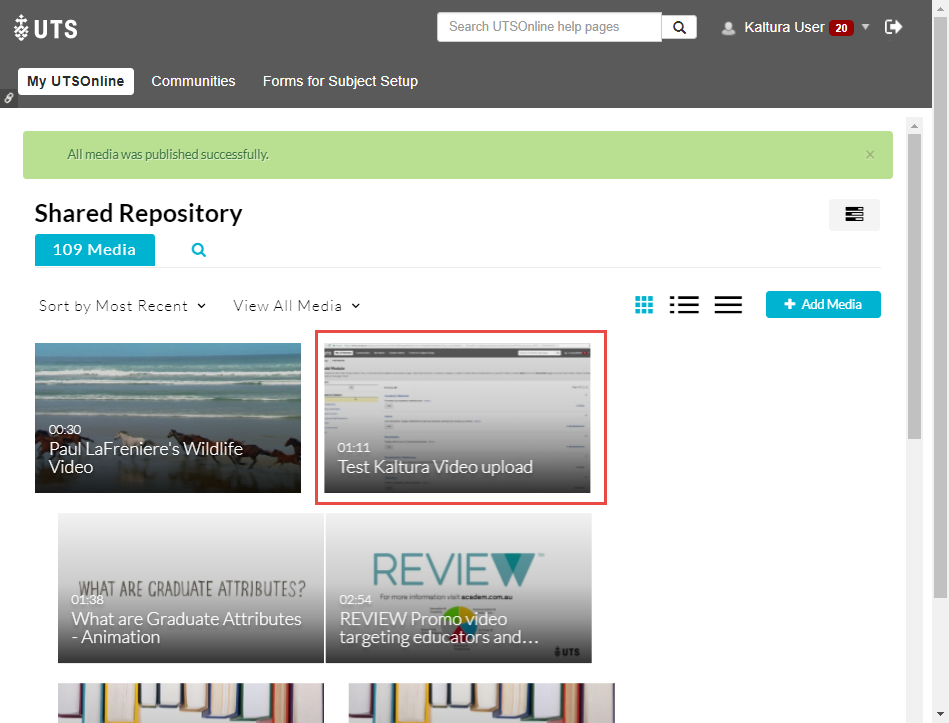This screenshot has width=949, height=723.
Task: Click the Add Media button
Action: [x=823, y=304]
